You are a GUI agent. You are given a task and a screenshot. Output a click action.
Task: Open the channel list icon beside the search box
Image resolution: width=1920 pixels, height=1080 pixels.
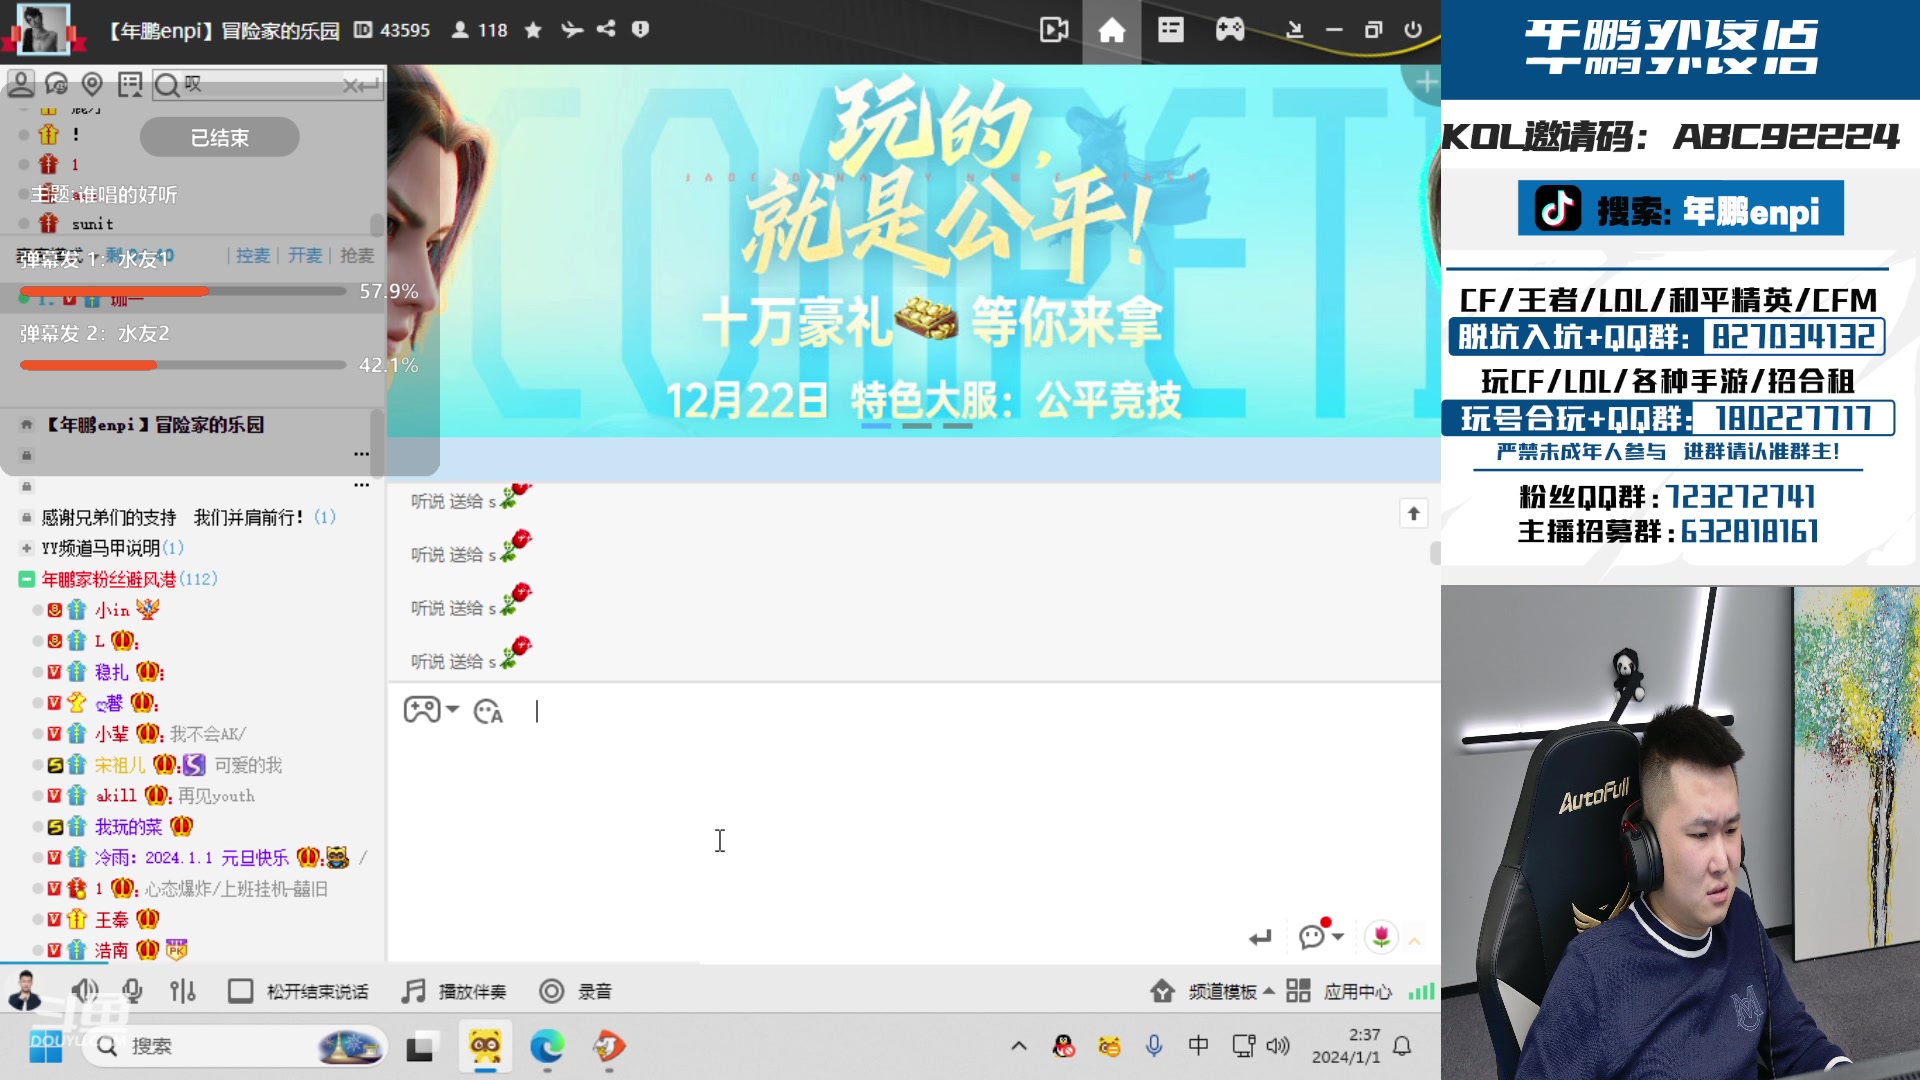tap(130, 84)
